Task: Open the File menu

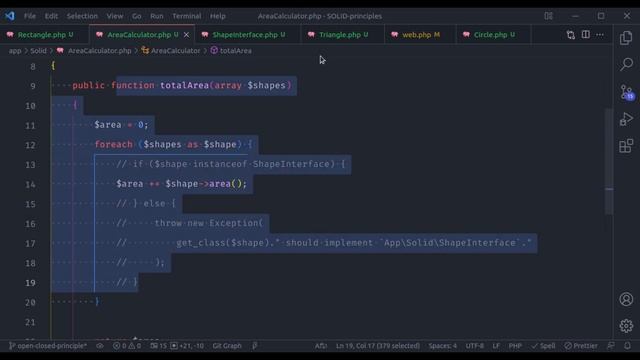Action: [30, 16]
